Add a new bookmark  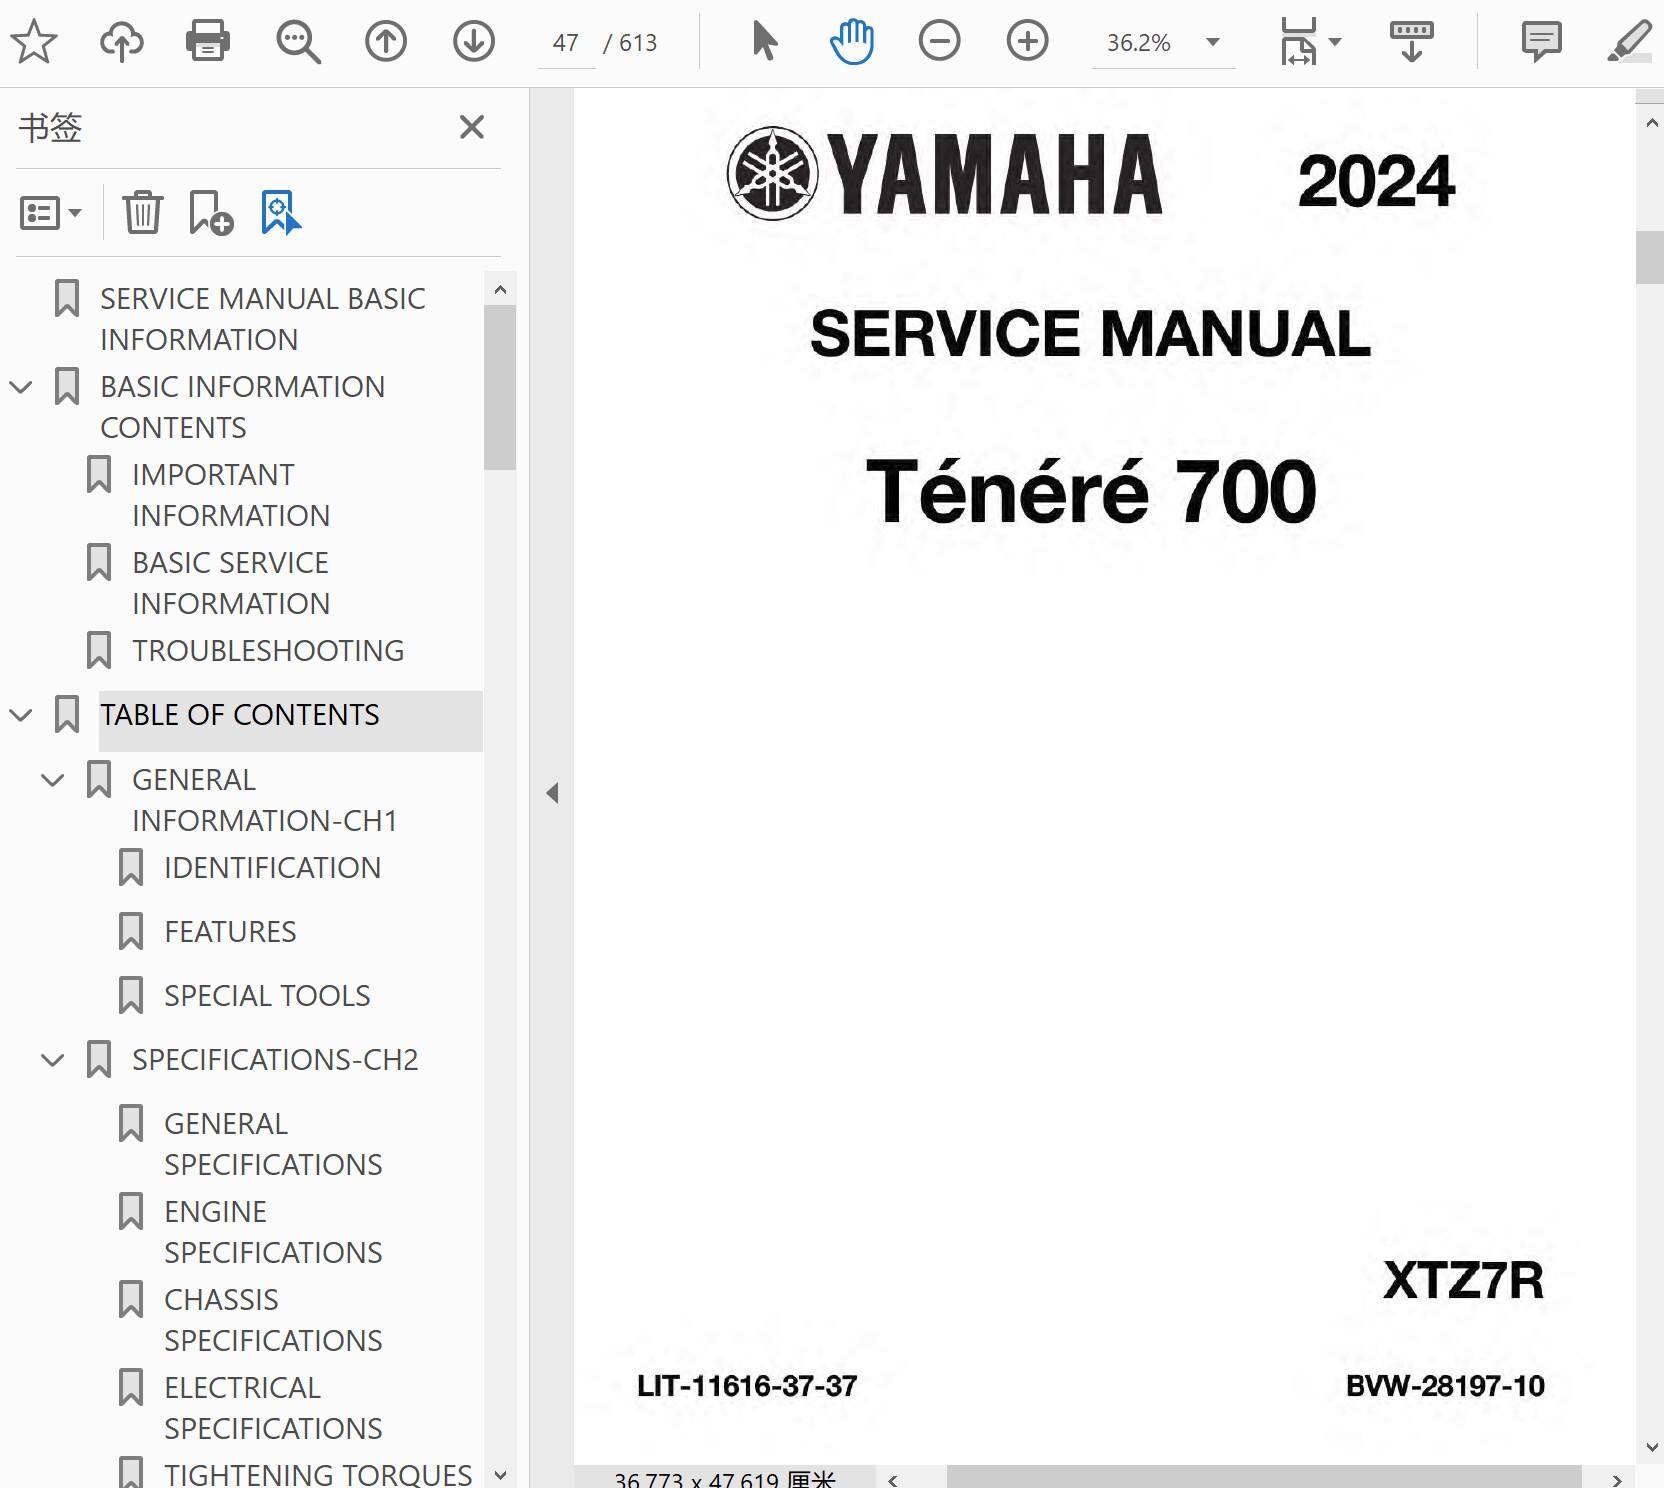(x=211, y=213)
